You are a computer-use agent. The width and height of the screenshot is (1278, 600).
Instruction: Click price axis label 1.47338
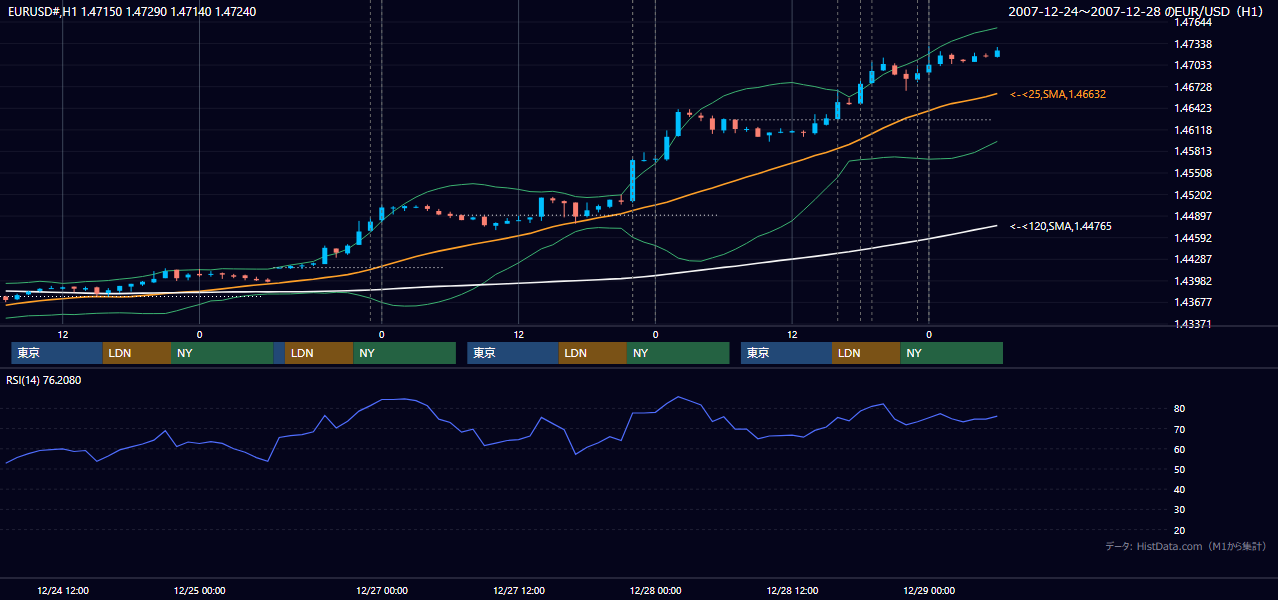[1194, 44]
